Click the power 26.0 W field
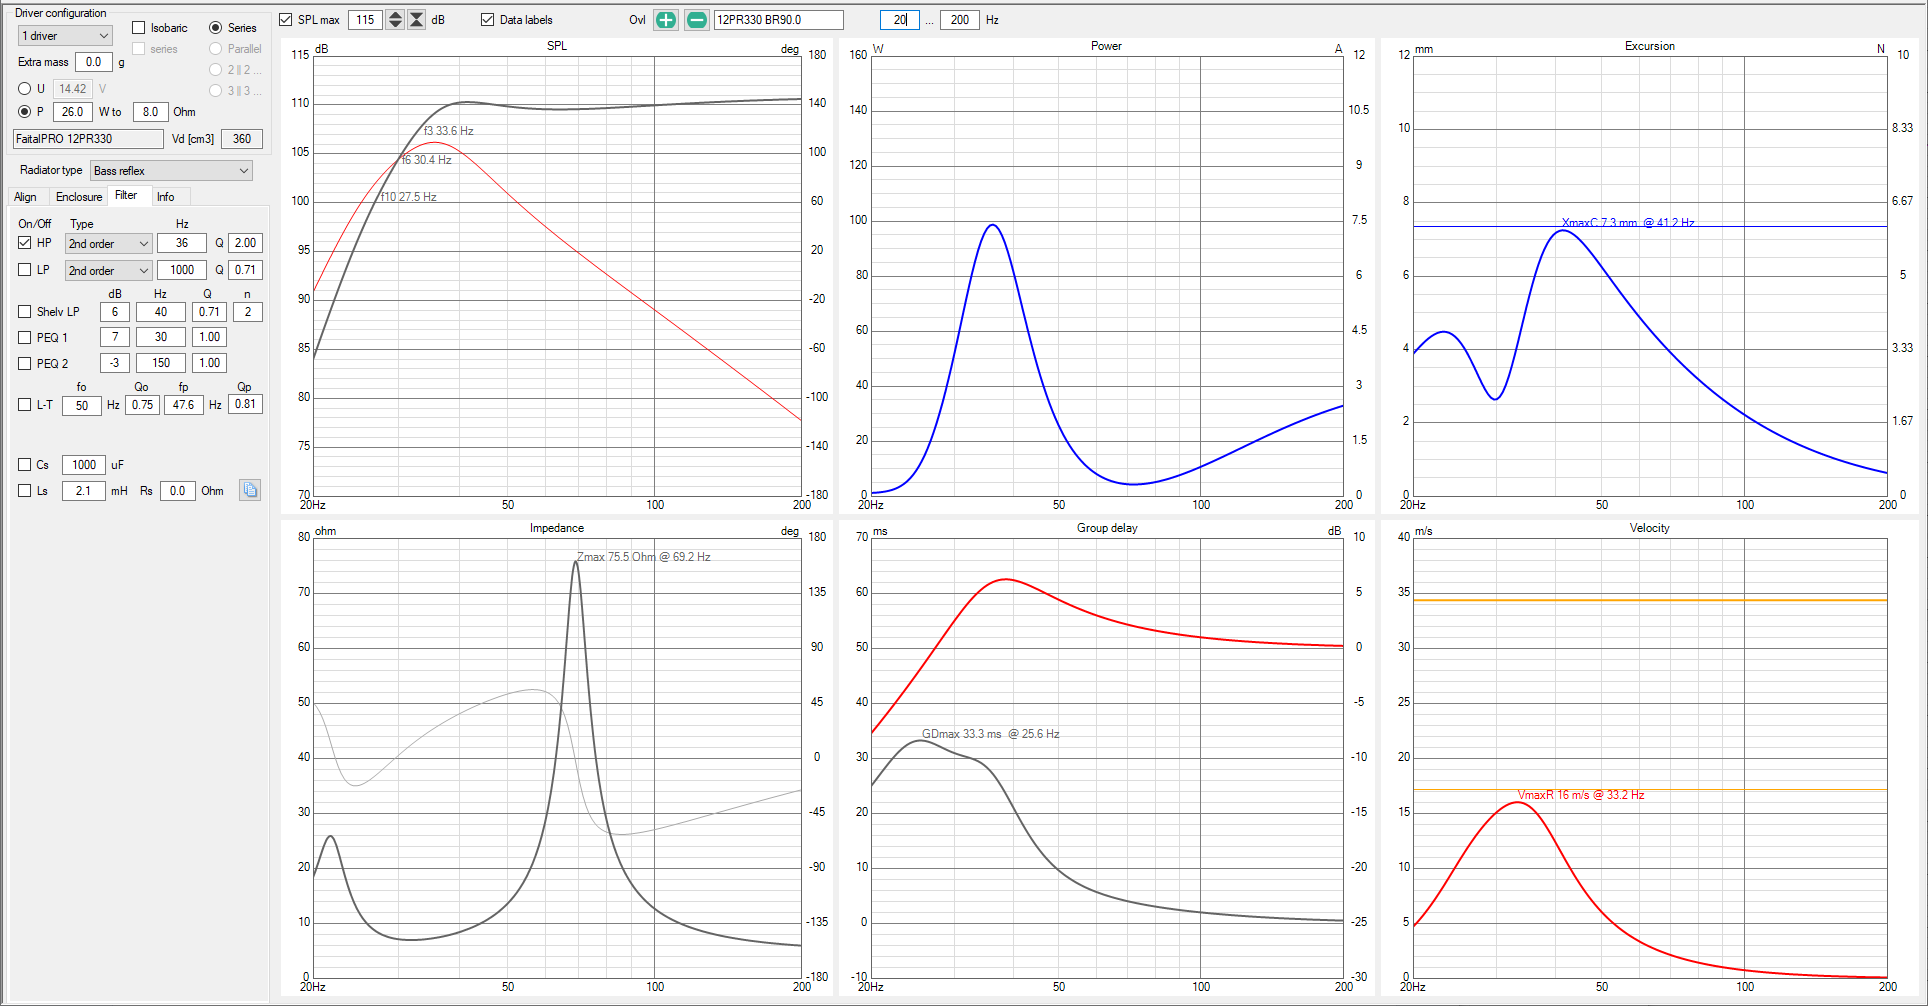The width and height of the screenshot is (1928, 1006). (73, 112)
